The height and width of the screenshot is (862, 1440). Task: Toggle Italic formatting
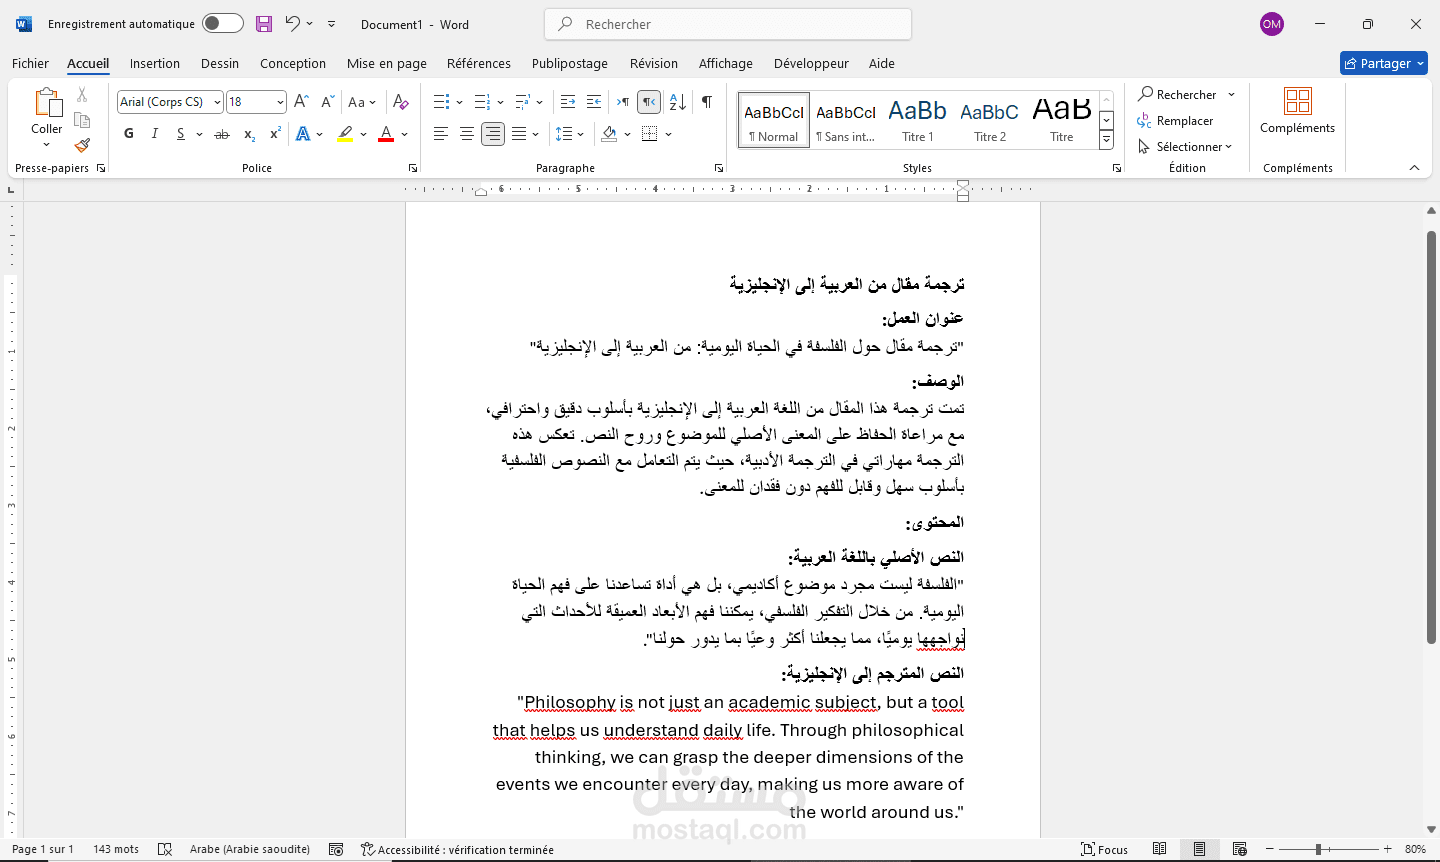point(154,134)
